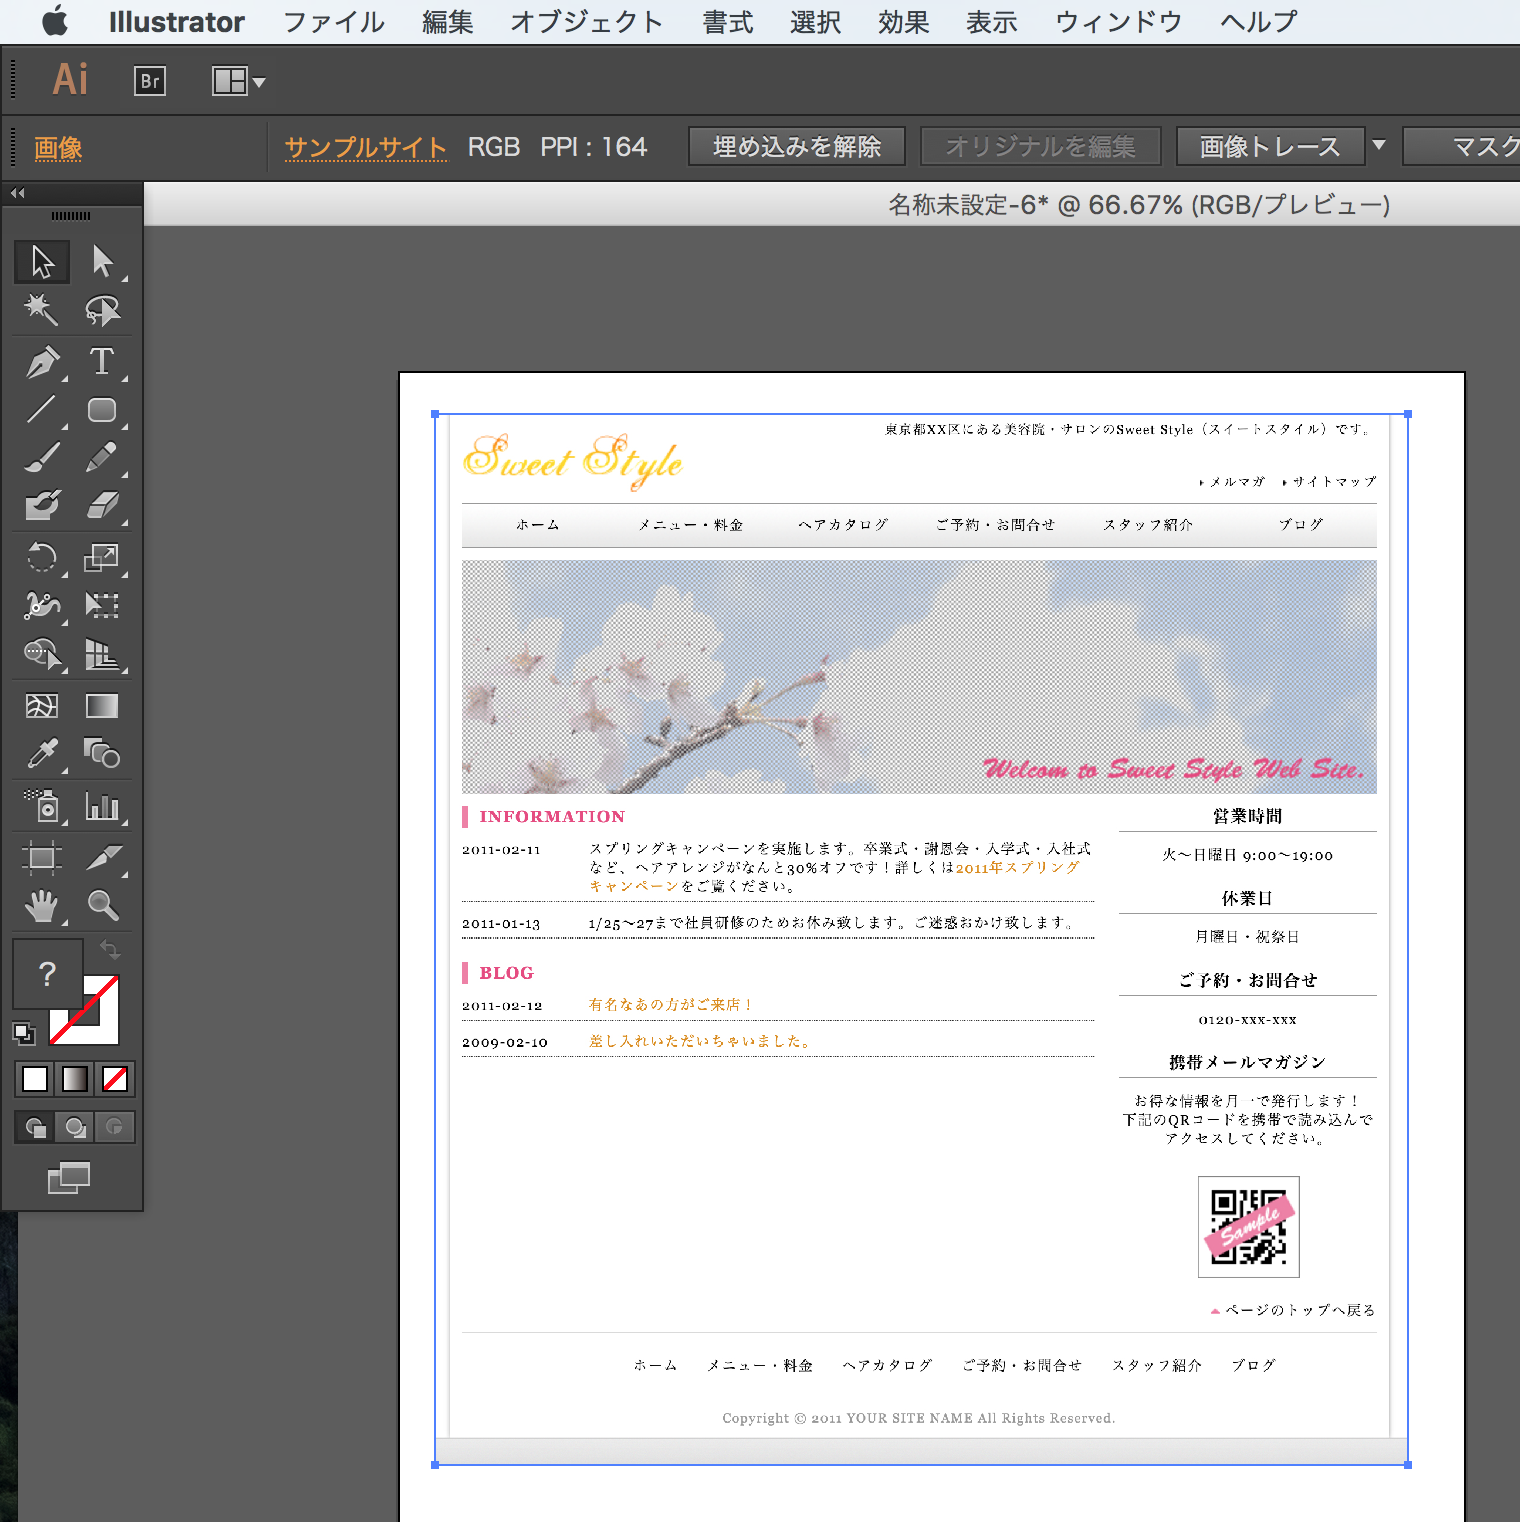Pick the Rounded Rectangle tool
Image resolution: width=1520 pixels, height=1522 pixels.
point(102,410)
